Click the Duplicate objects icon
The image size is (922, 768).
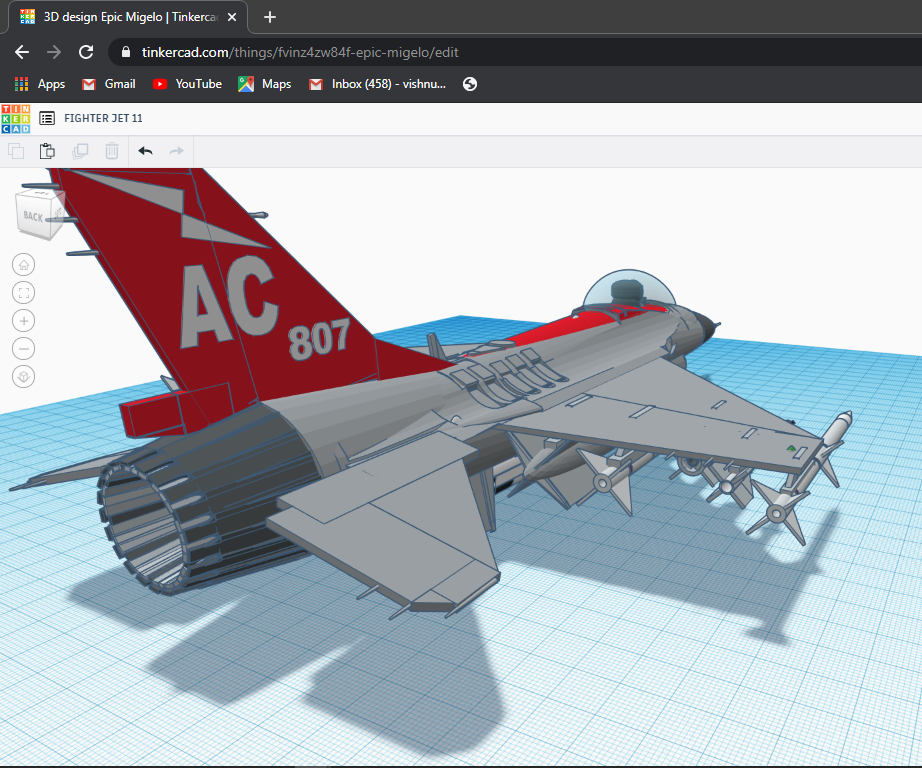click(x=80, y=150)
